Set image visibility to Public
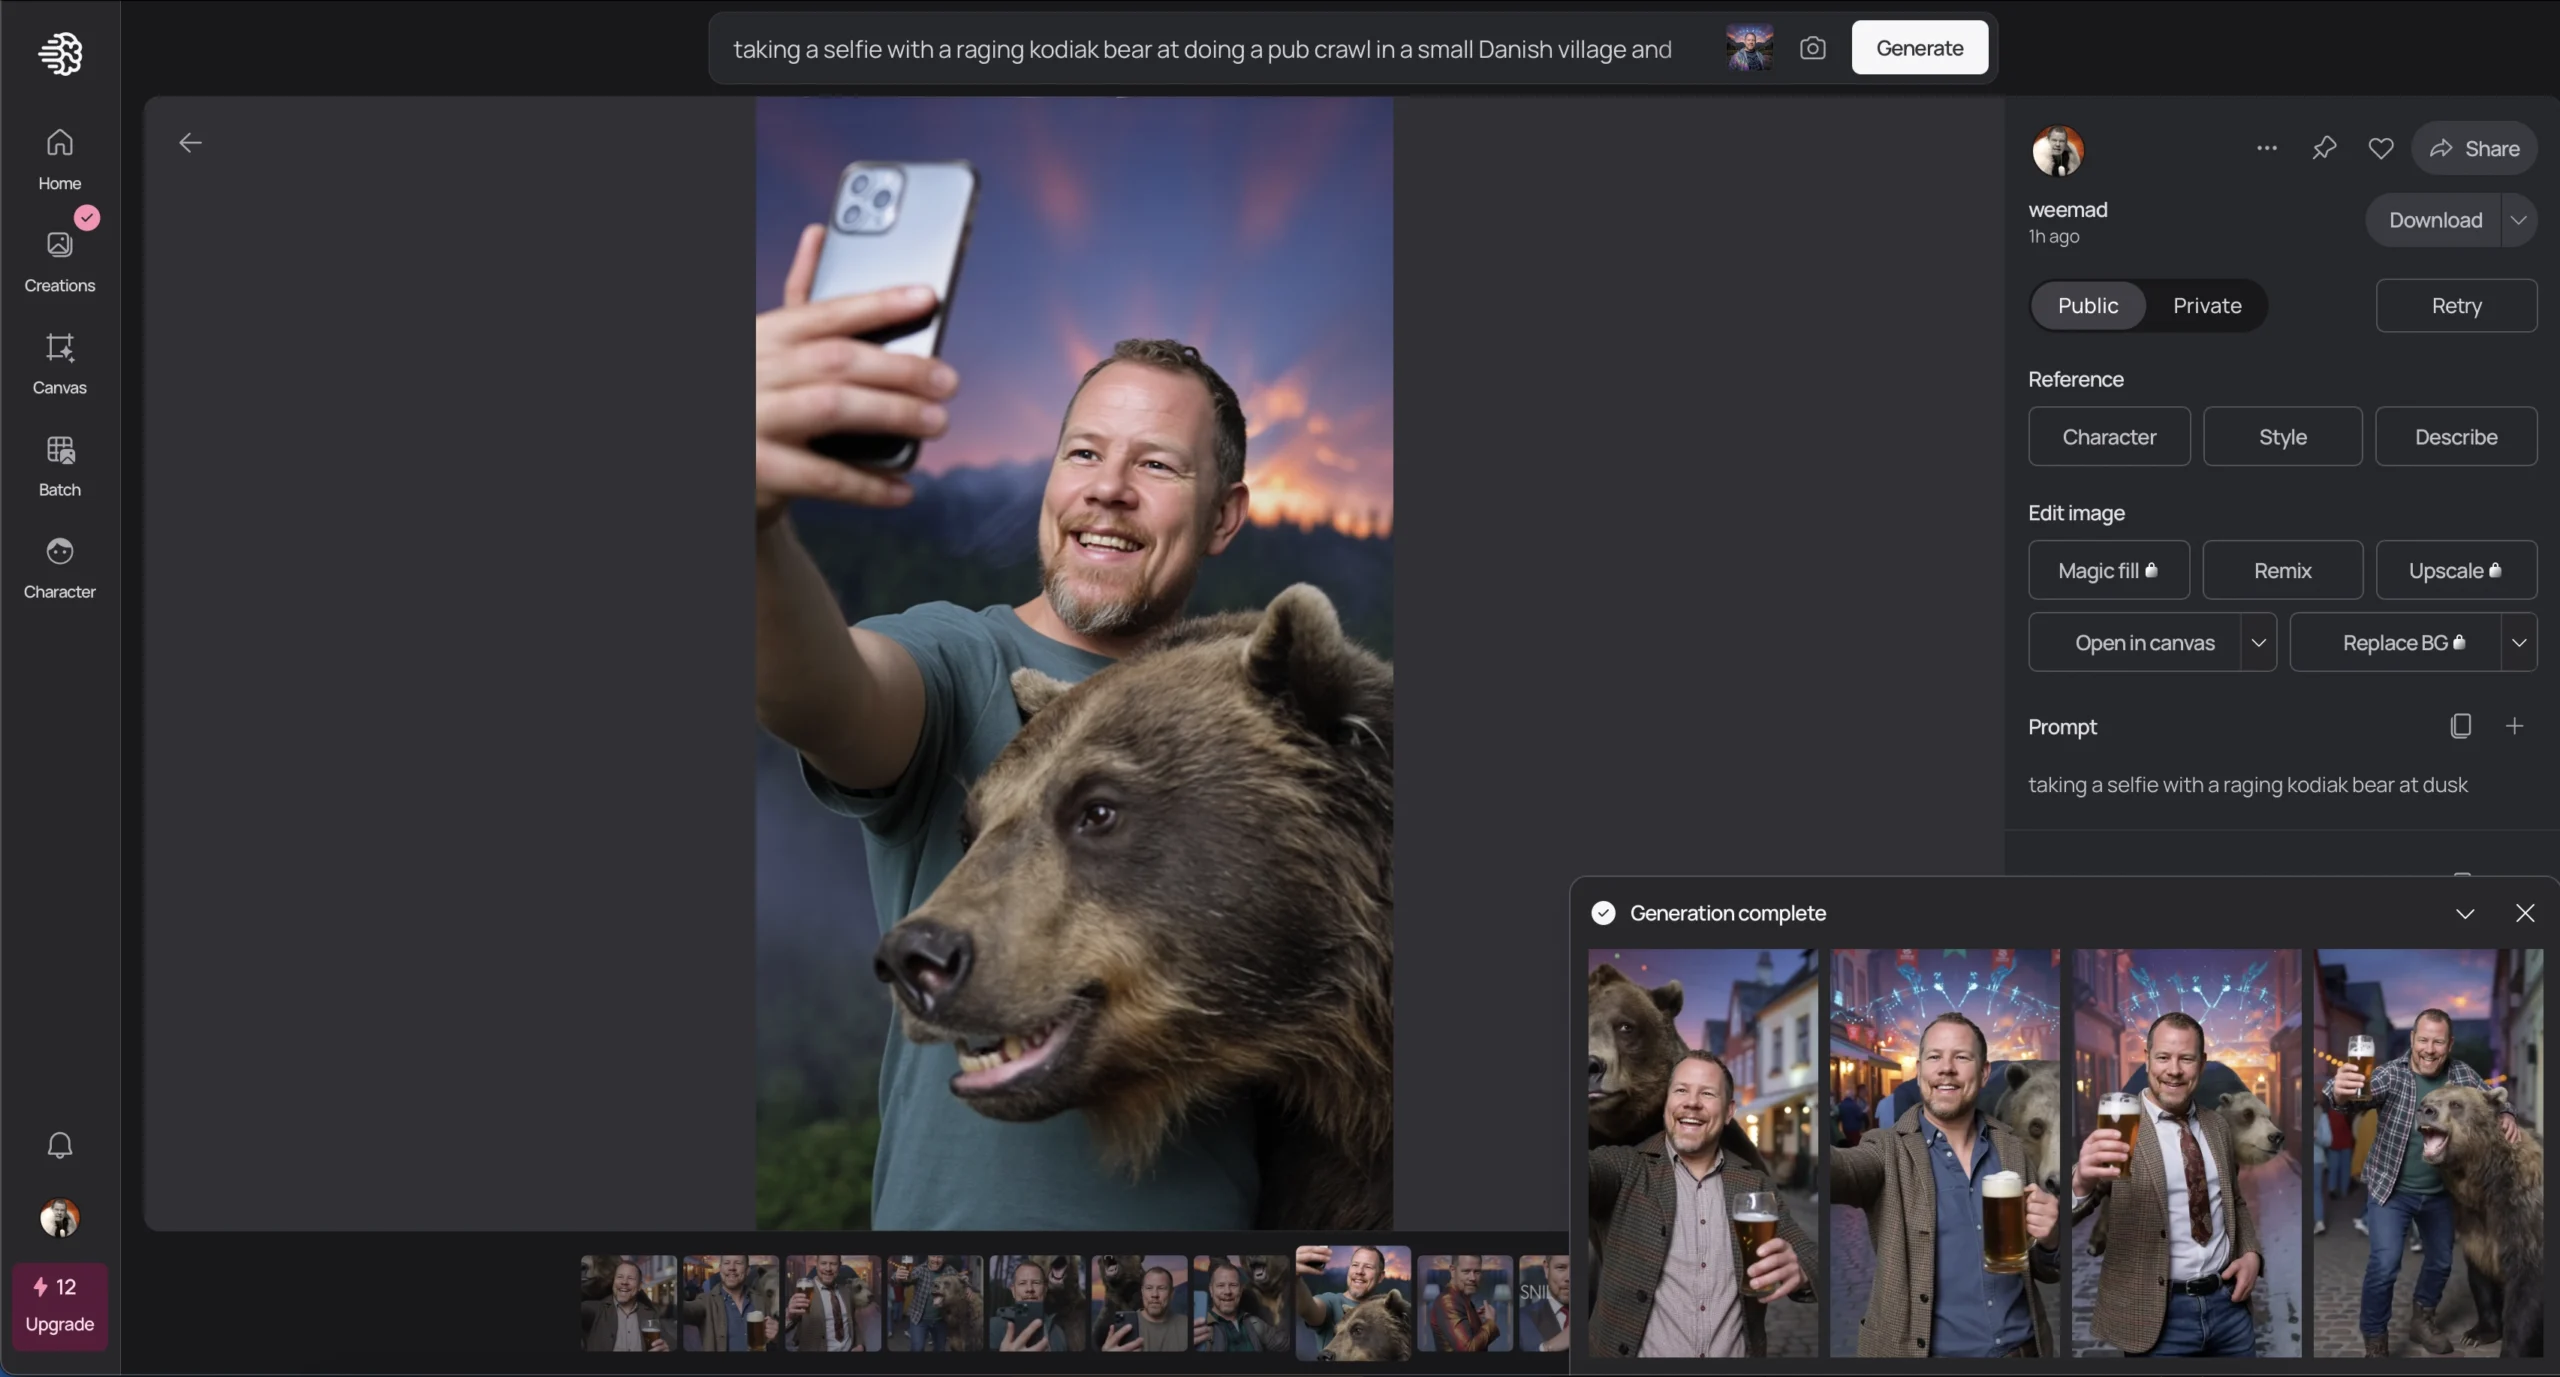 click(2088, 305)
